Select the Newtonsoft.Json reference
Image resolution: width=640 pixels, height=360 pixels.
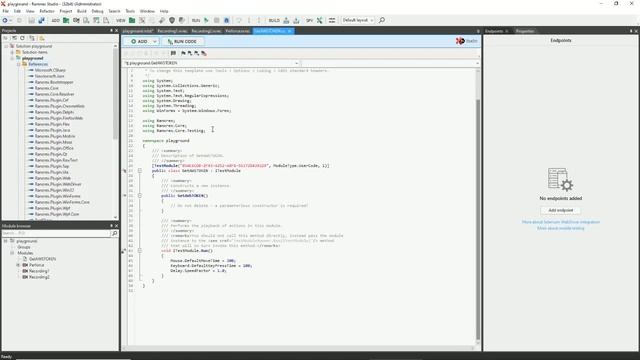pyautogui.click(x=49, y=76)
